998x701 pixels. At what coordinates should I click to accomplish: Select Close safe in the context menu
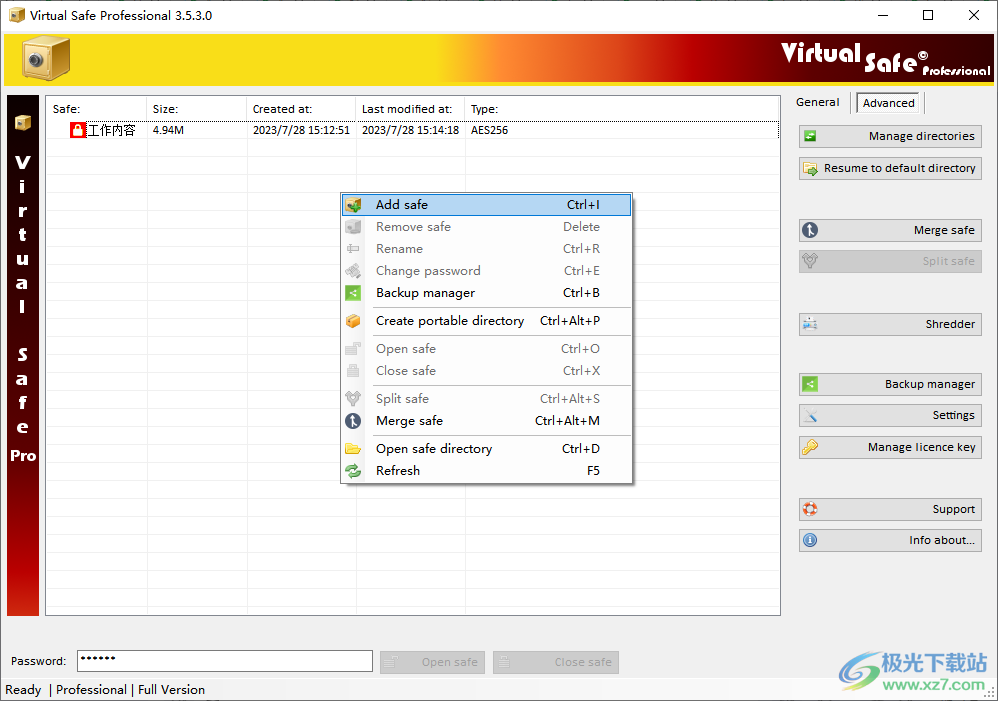tap(487, 371)
